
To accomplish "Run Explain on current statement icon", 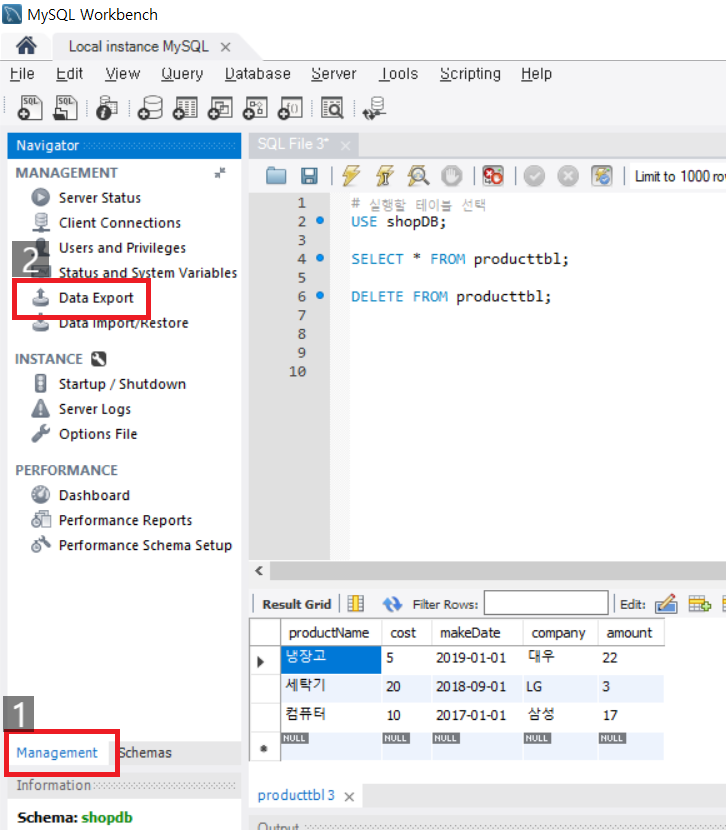I will (x=418, y=176).
